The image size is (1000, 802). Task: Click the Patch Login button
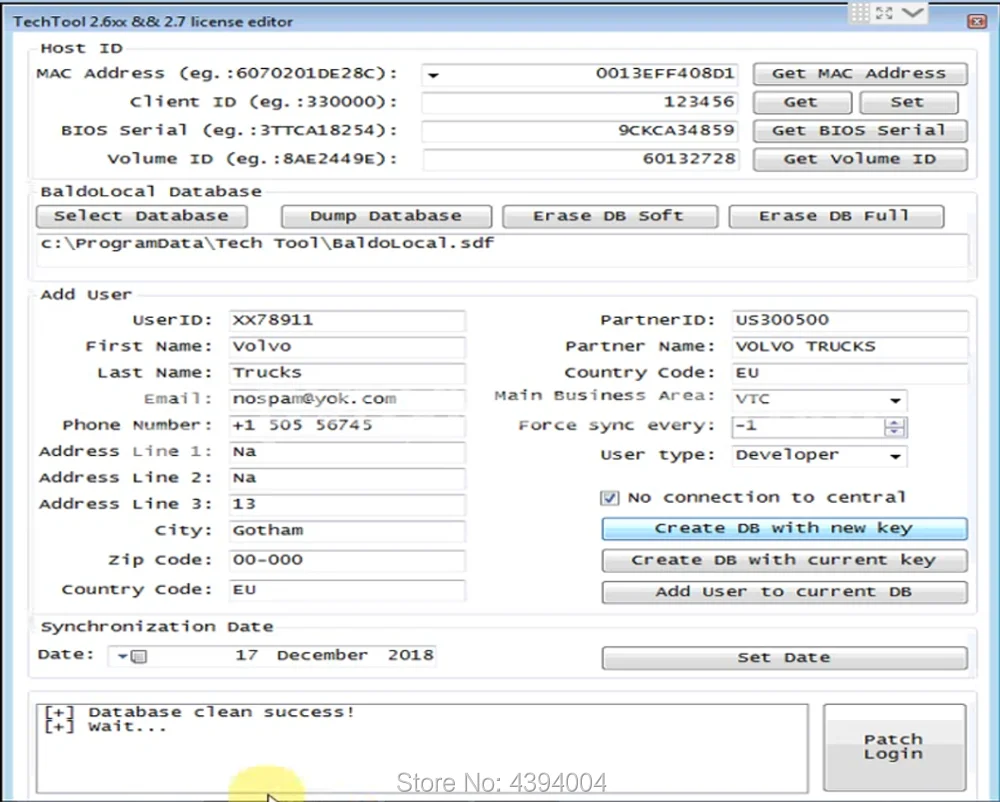pos(894,747)
